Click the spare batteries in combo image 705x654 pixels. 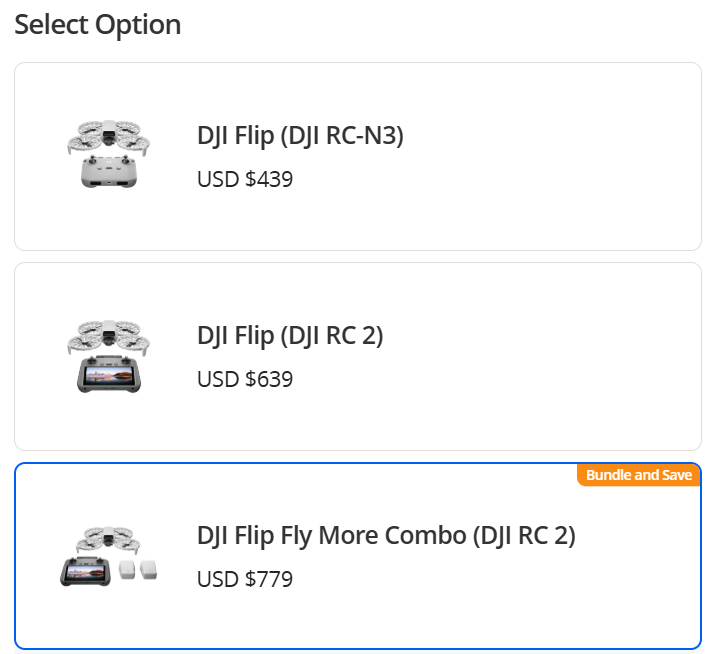(138, 569)
